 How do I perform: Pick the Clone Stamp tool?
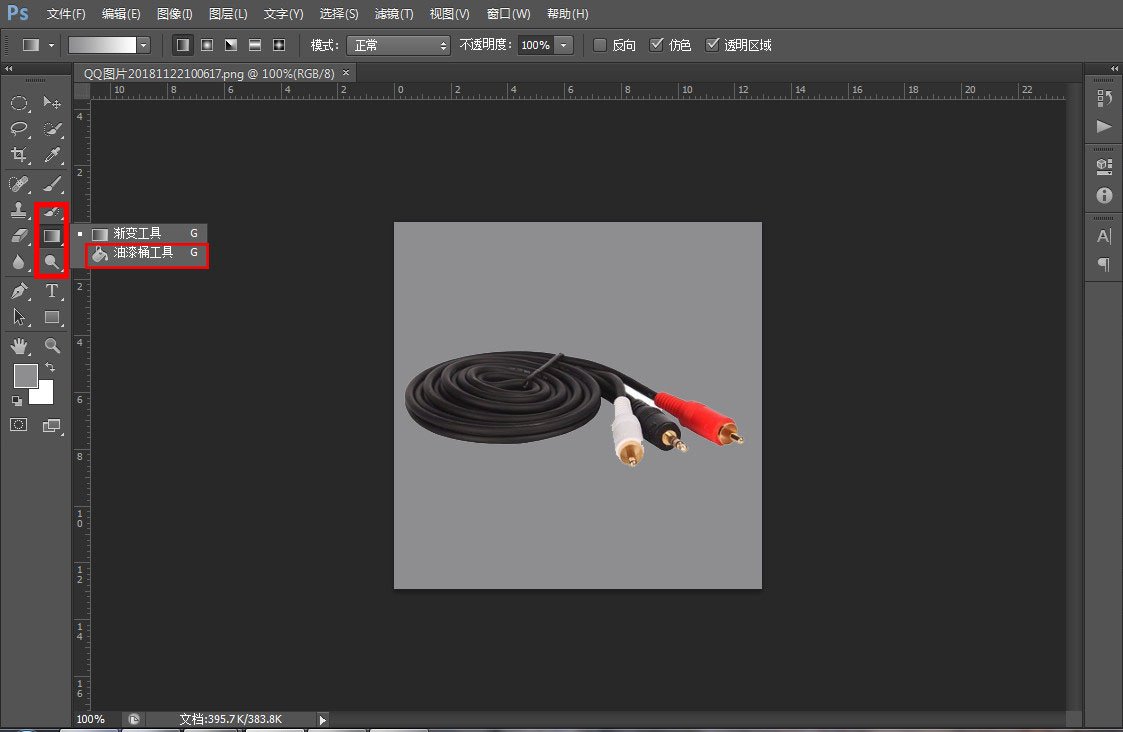pos(19,210)
